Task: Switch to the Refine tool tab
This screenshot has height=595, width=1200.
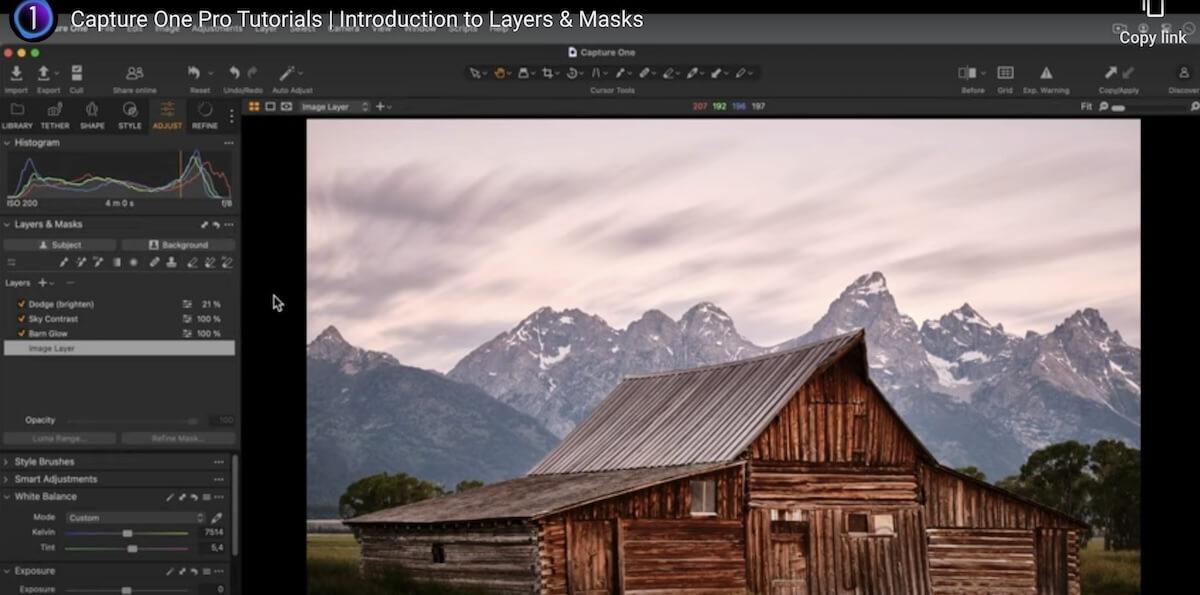Action: (205, 115)
